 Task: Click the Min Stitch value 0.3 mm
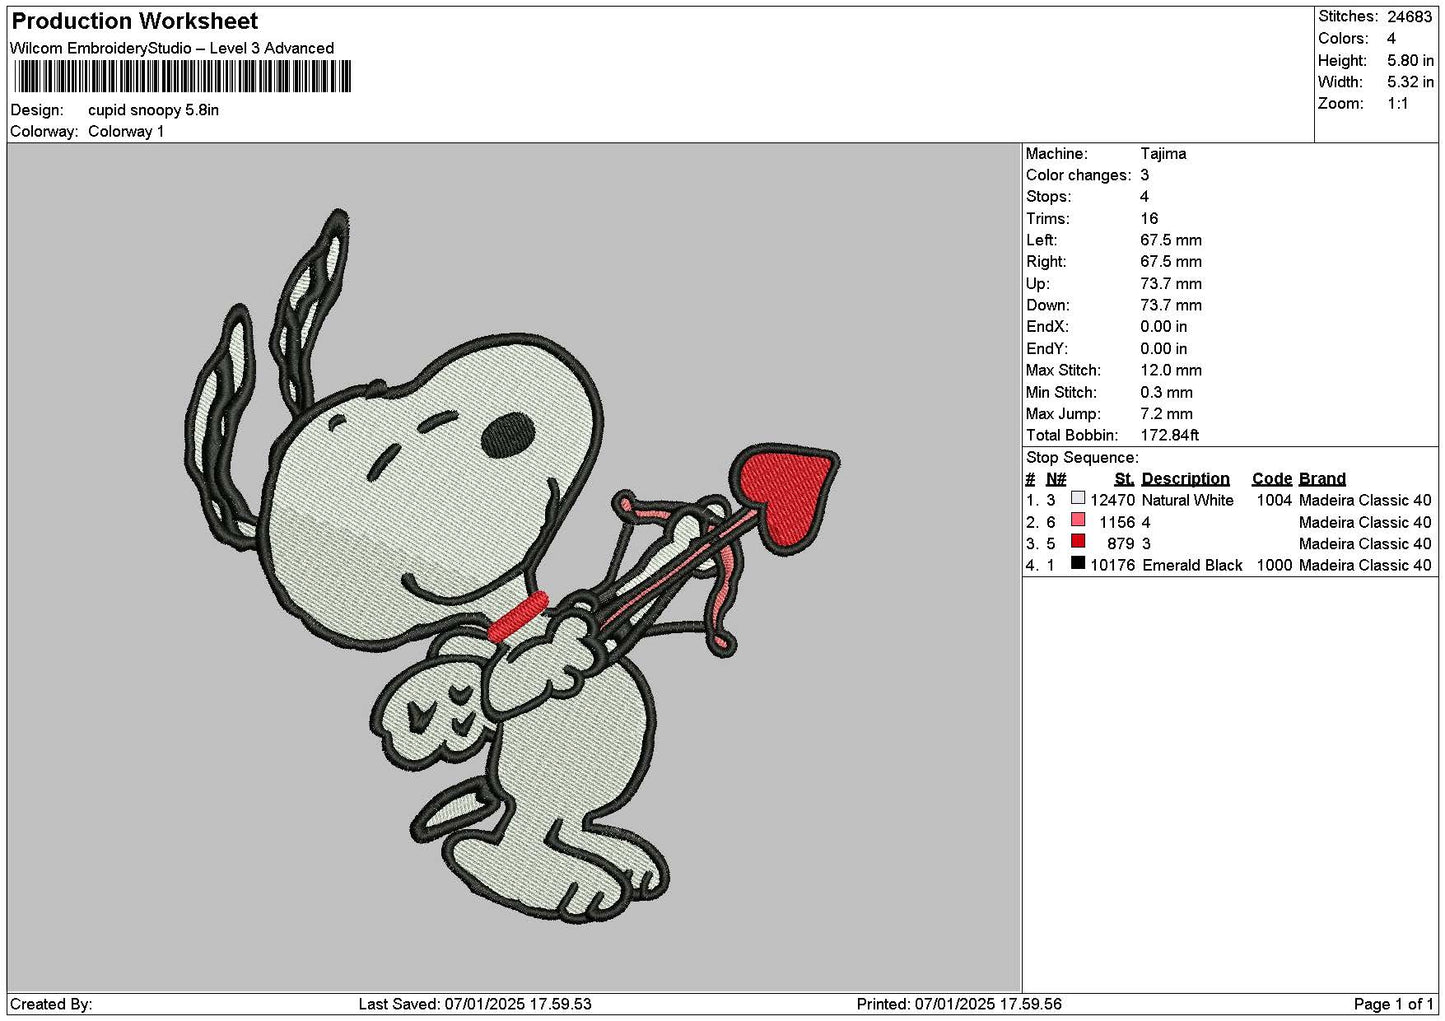[1166, 392]
